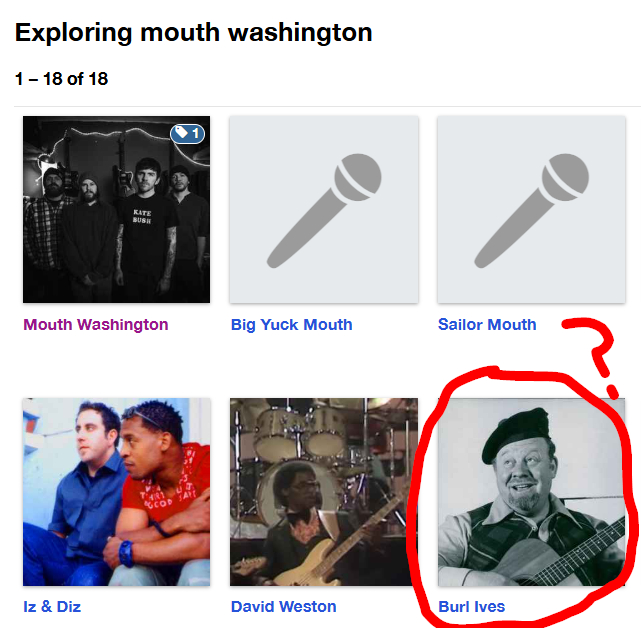Image resolution: width=641 pixels, height=628 pixels.
Task: Open the Iz & Diz artist photo
Action: pos(116,491)
